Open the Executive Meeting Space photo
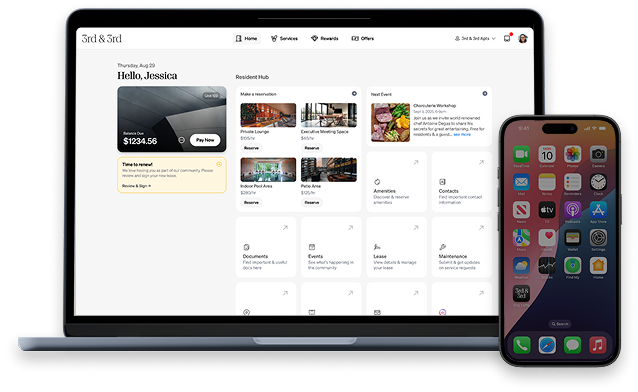Screen dimensions: 638x392 pos(329,115)
